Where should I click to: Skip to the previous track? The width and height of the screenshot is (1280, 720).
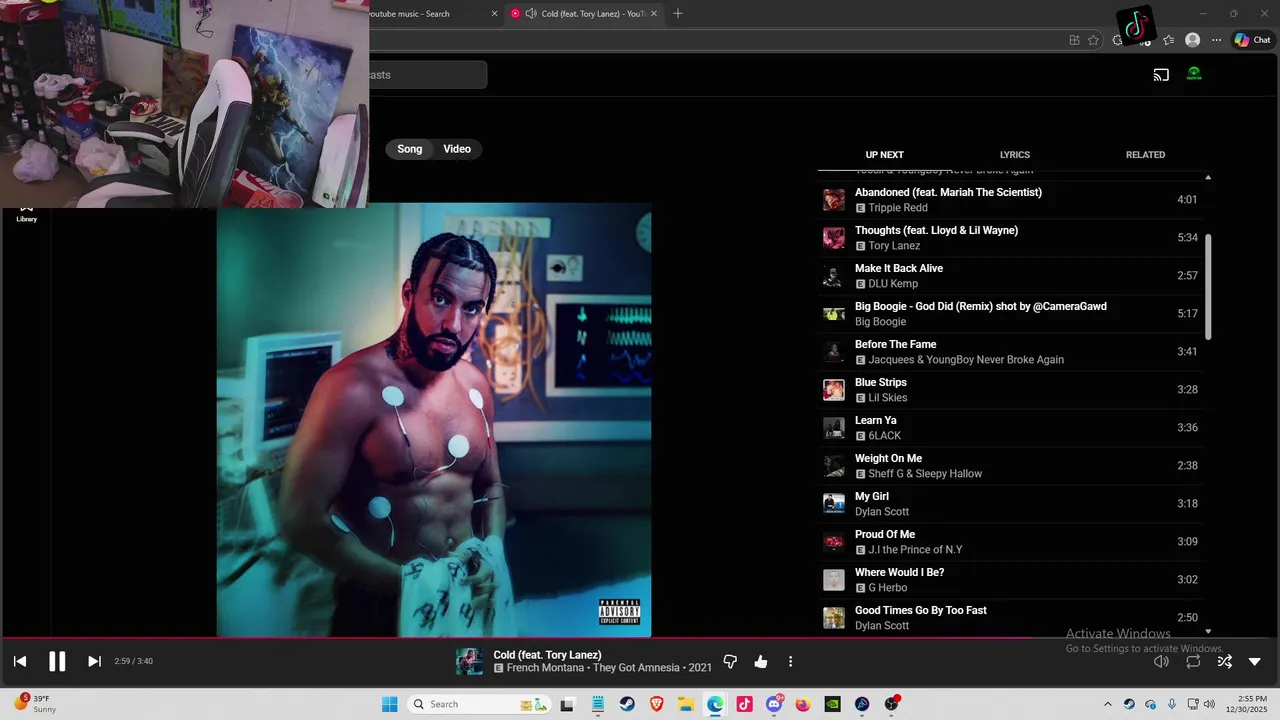(x=20, y=661)
